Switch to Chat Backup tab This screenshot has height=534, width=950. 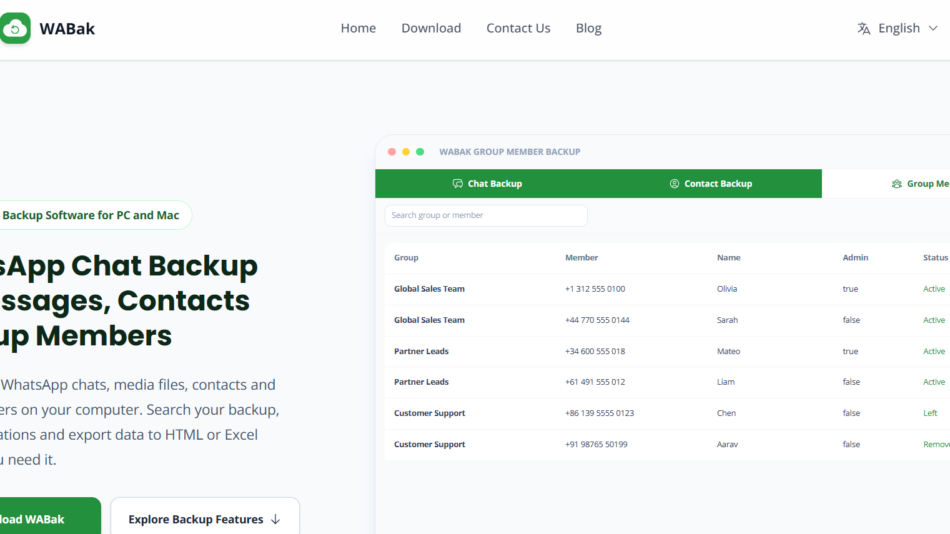[x=487, y=184]
